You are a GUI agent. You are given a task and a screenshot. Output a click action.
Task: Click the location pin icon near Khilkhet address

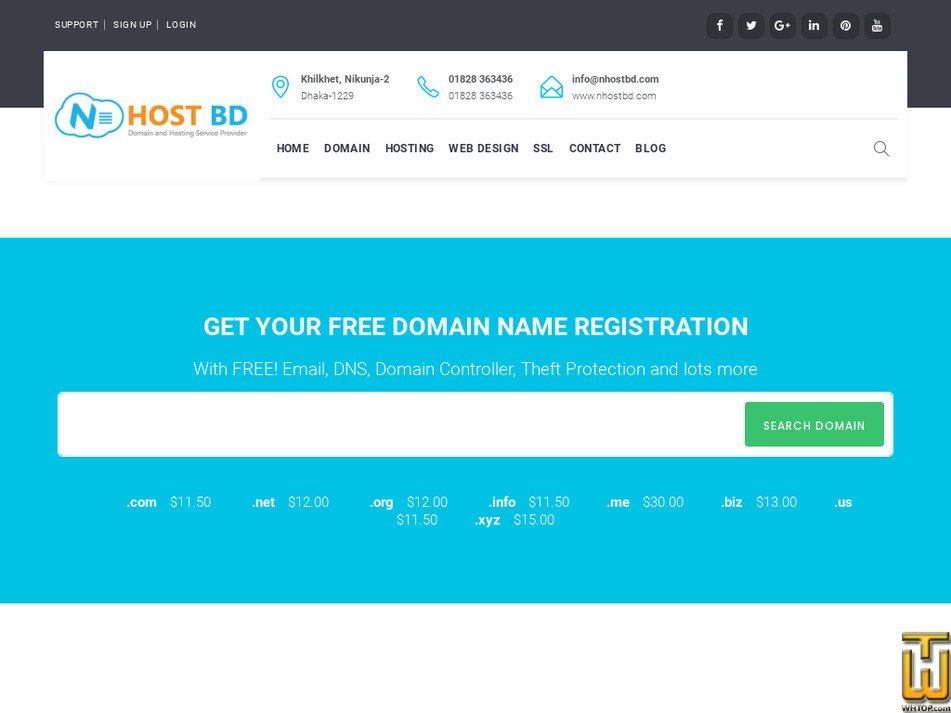(x=279, y=87)
